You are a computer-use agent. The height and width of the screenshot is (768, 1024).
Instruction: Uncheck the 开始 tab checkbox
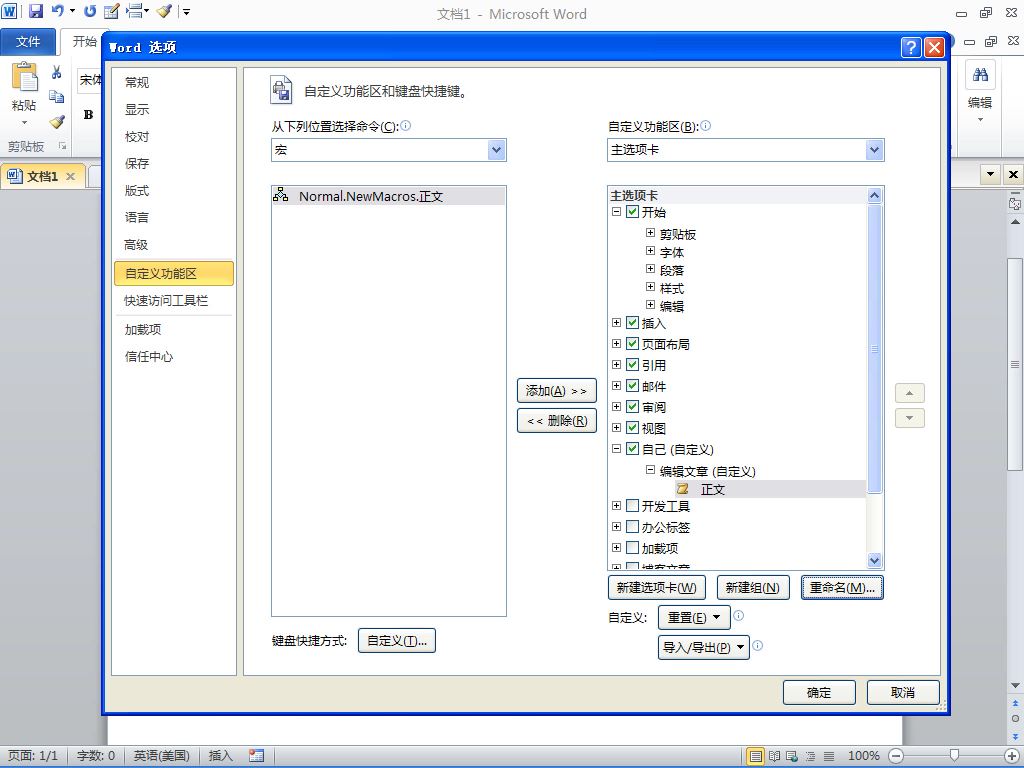[x=632, y=212]
